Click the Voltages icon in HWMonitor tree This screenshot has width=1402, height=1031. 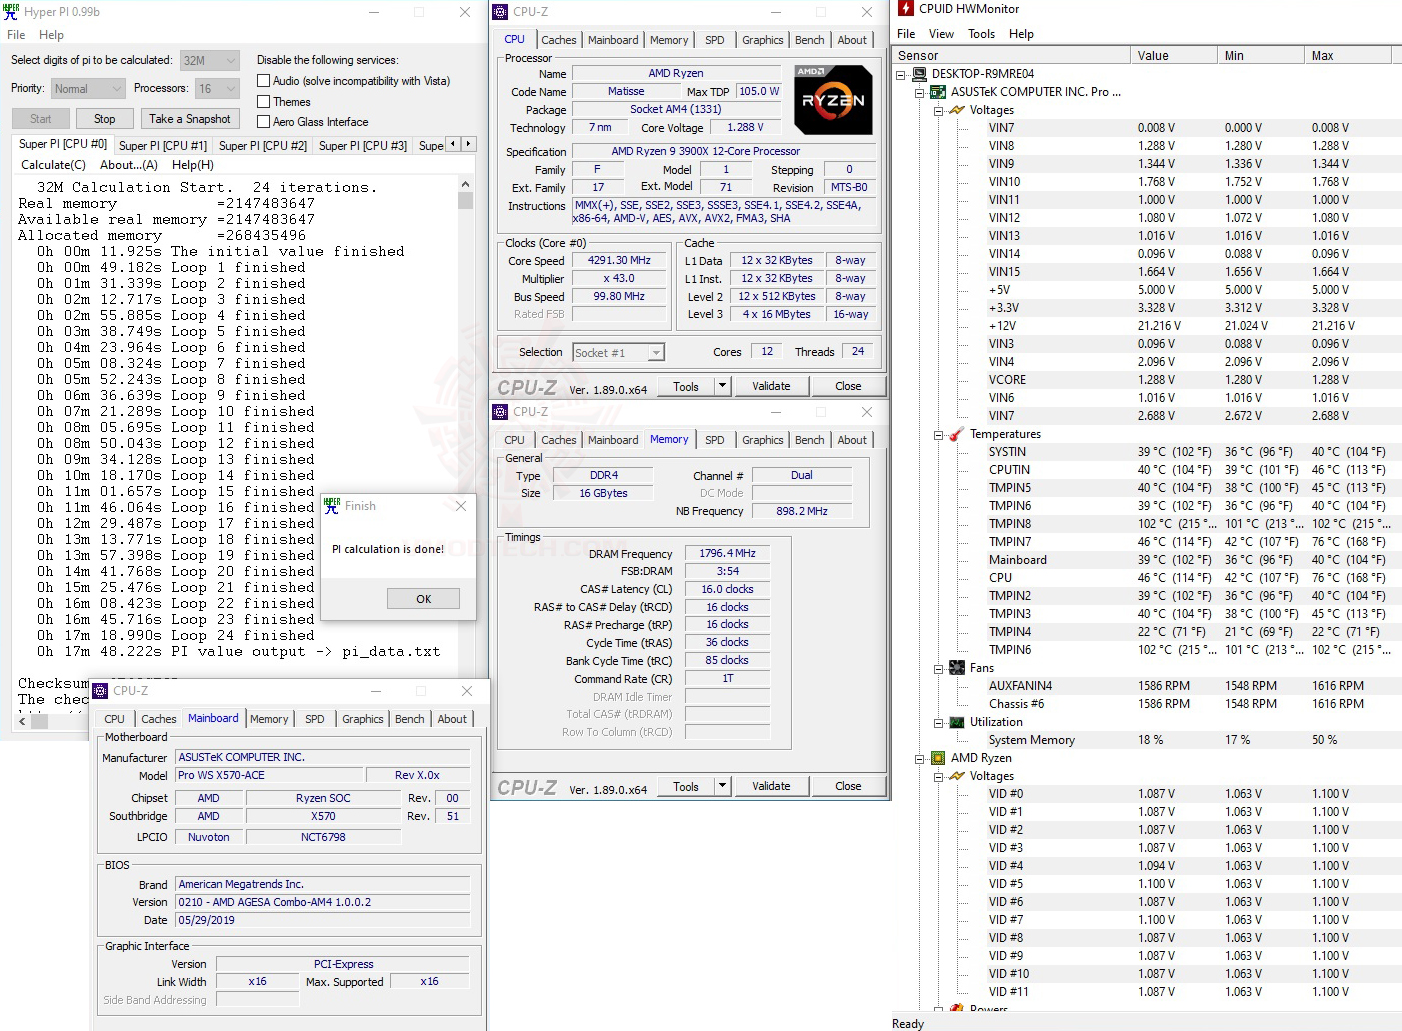(958, 110)
